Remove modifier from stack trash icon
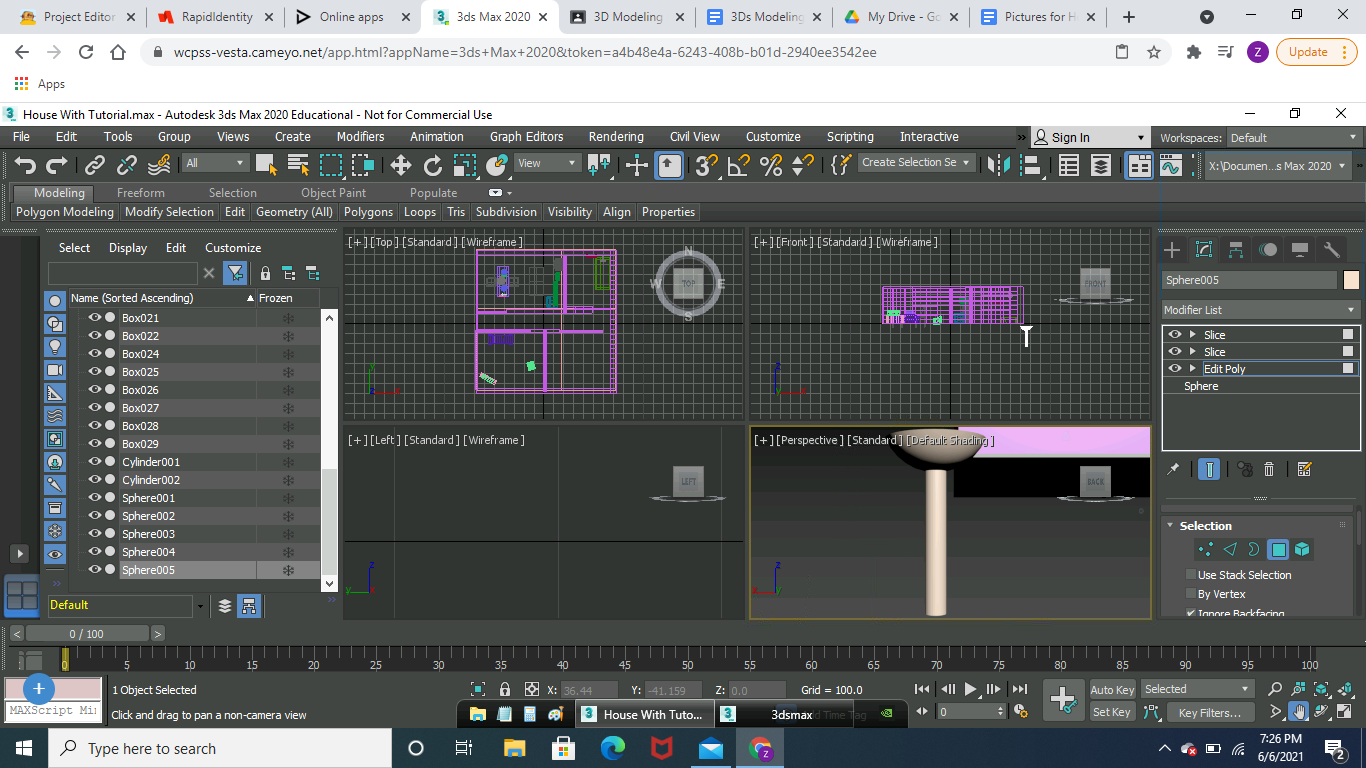Screen dimensions: 1366x768 click(1269, 468)
